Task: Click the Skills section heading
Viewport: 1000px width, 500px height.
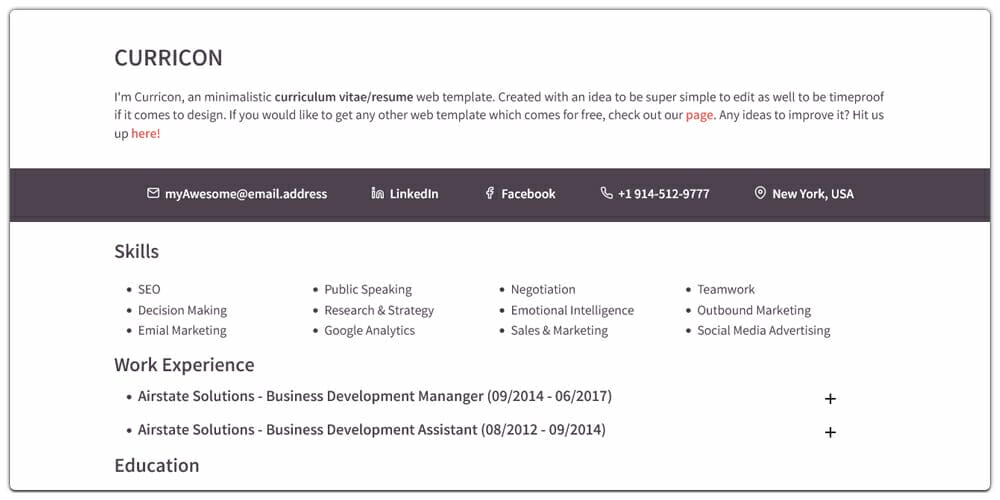Action: point(137,252)
